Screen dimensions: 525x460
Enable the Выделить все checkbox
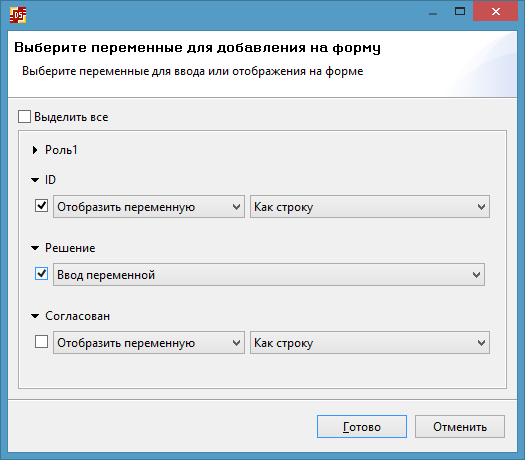click(24, 117)
